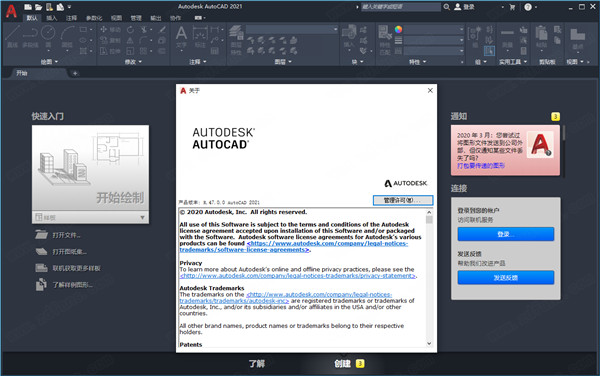Open the AutoCAD application menu logo
Screen dimensions: 600x376
click(x=11, y=11)
